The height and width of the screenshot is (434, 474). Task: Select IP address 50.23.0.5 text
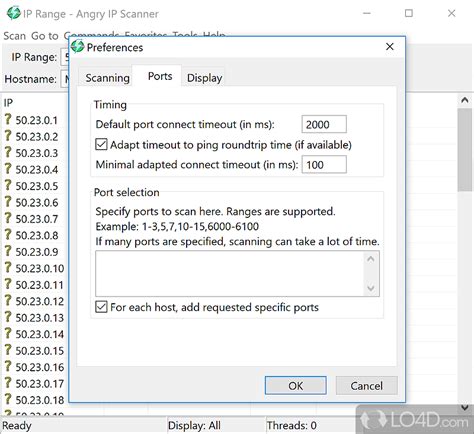(37, 186)
